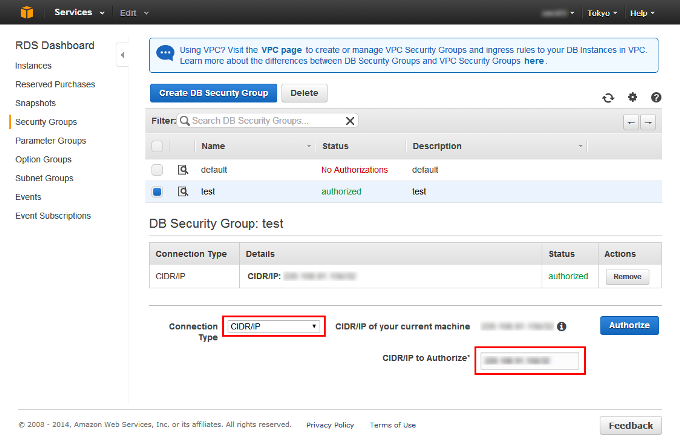Open the Tokyo region selector
The width and height of the screenshot is (680, 440).
click(602, 13)
